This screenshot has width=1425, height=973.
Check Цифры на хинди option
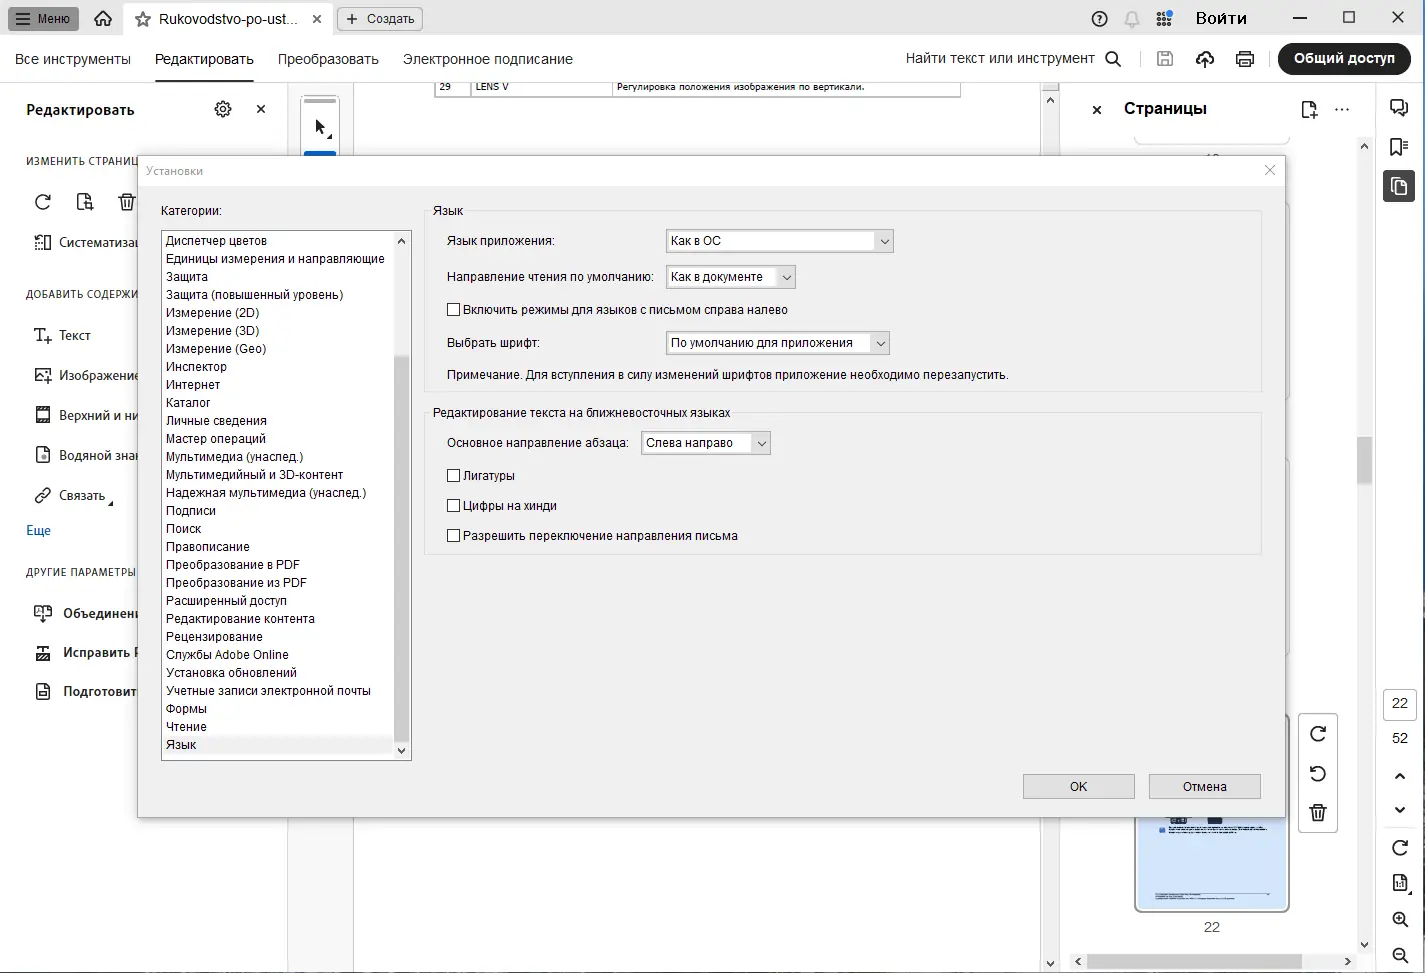tap(453, 505)
